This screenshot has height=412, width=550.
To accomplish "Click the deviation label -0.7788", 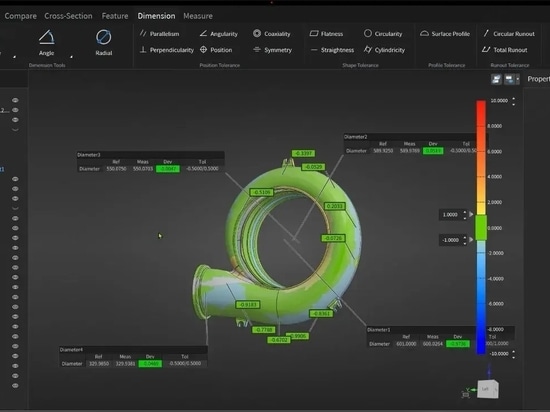I will [264, 330].
